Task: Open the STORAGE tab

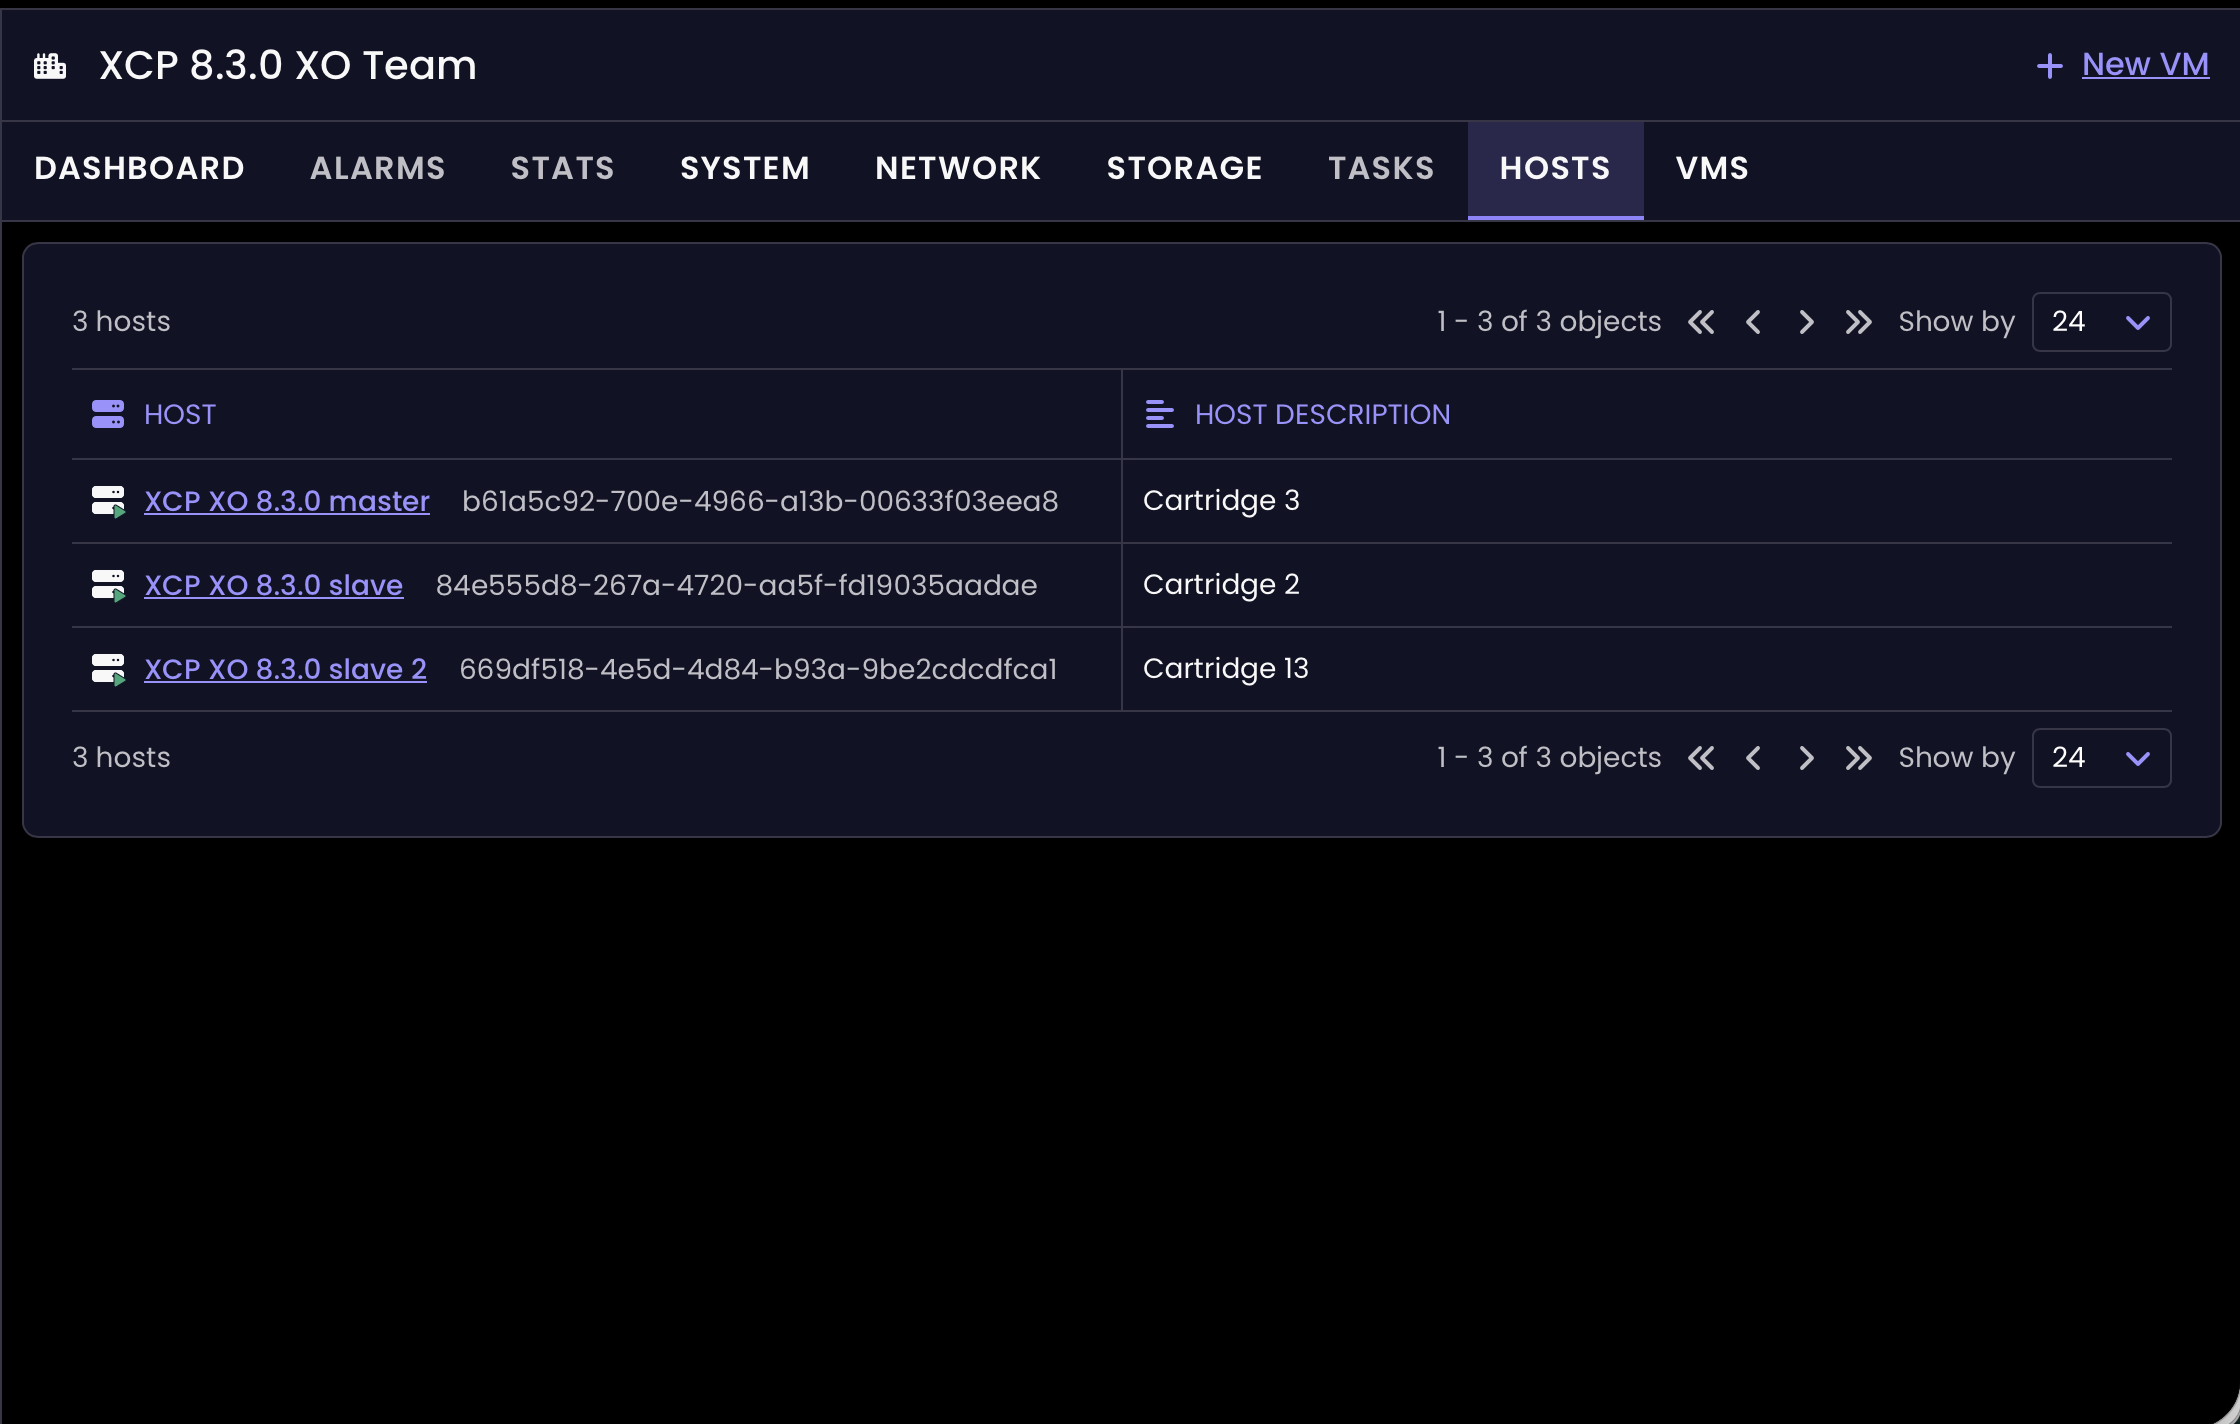Action: coord(1184,168)
